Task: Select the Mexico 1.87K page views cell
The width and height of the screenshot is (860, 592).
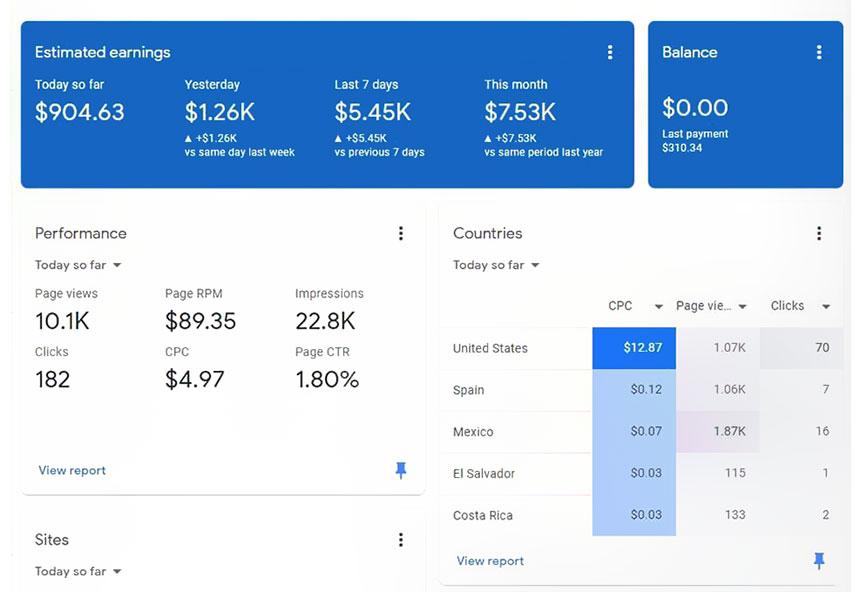Action: tap(718, 432)
